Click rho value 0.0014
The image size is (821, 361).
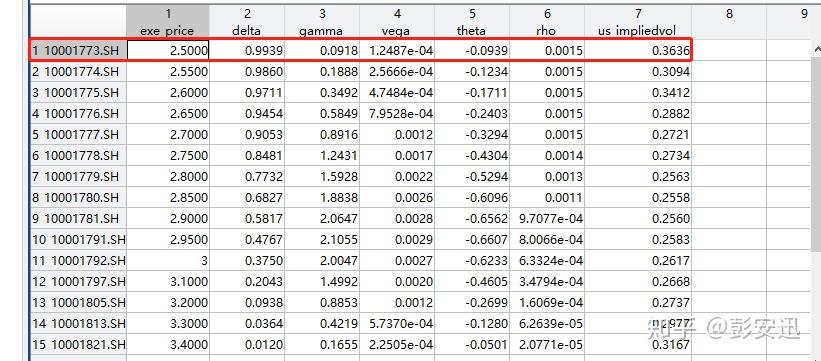[547, 156]
